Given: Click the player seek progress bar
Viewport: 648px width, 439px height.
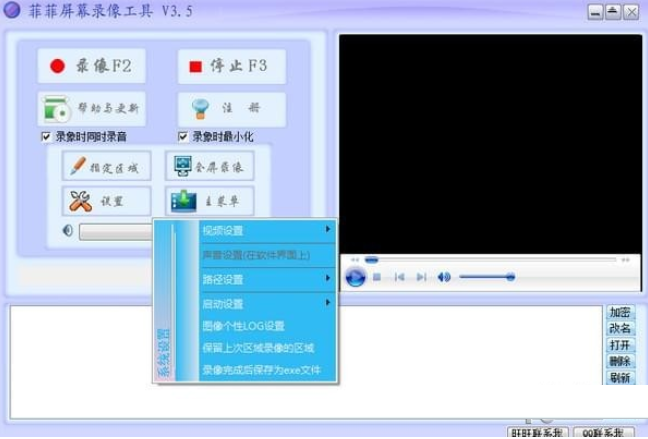Looking at the screenshot, I should click(x=491, y=260).
